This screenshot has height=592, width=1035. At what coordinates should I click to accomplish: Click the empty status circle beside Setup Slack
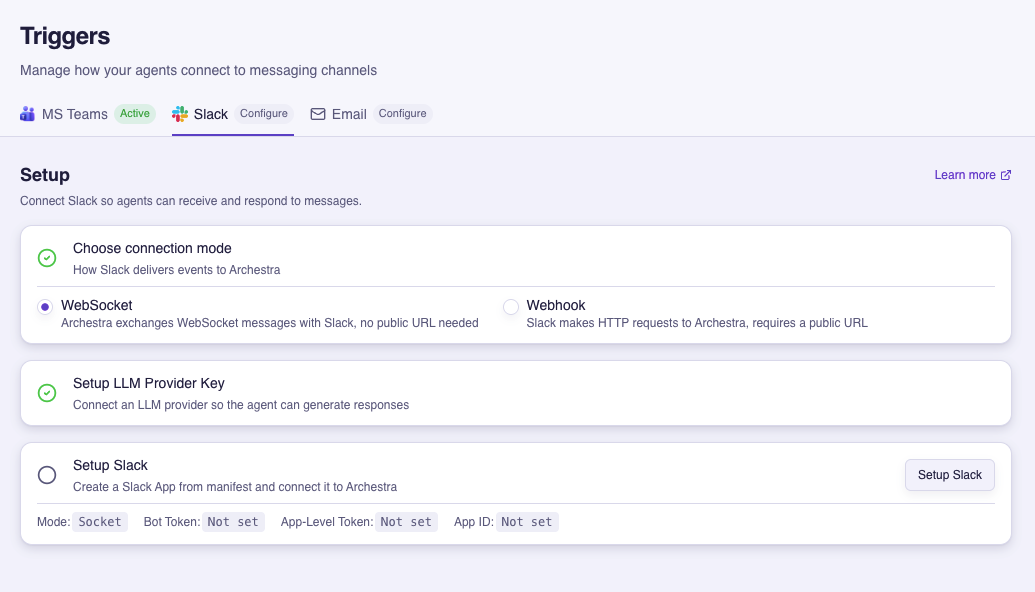[x=47, y=475]
